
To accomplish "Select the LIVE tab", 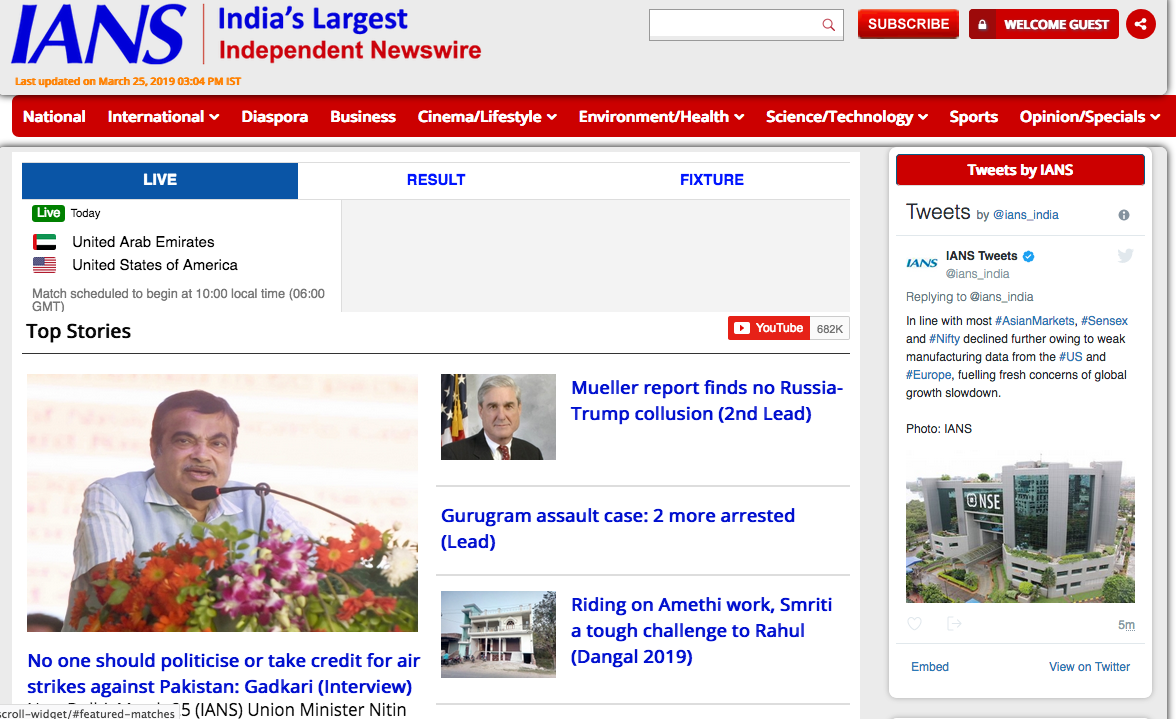I will pyautogui.click(x=160, y=180).
